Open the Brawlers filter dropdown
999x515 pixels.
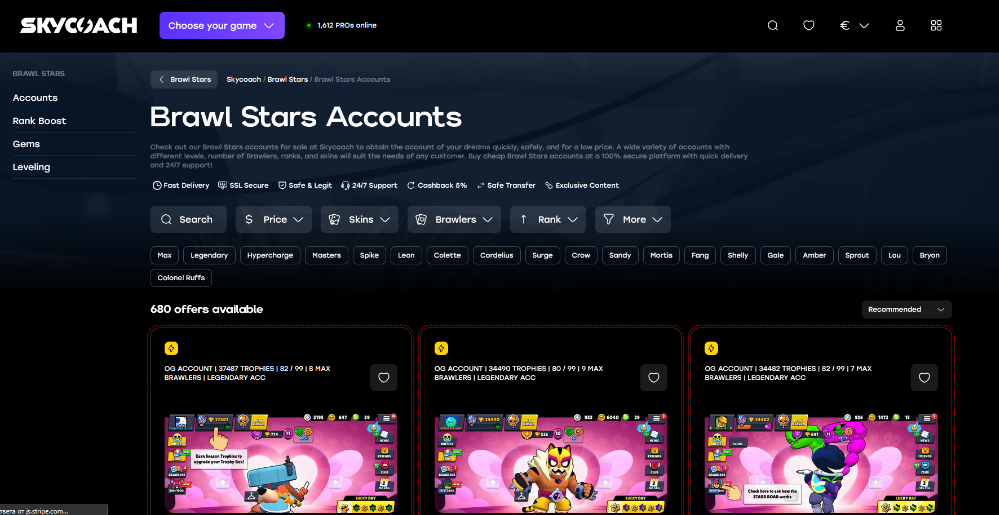[x=454, y=219]
